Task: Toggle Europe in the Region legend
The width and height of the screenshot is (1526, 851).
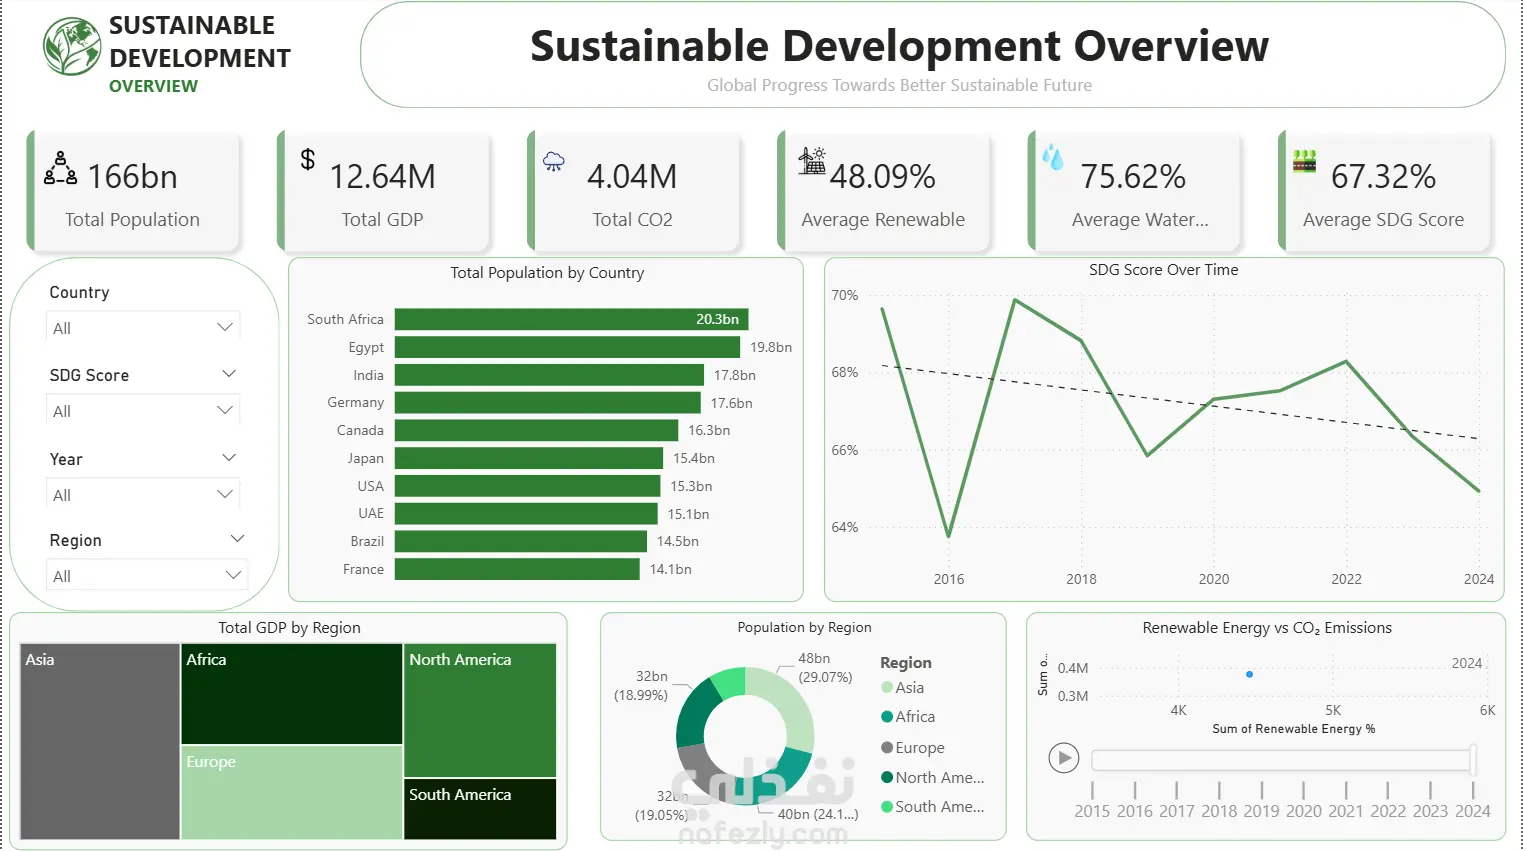Action: 913,748
